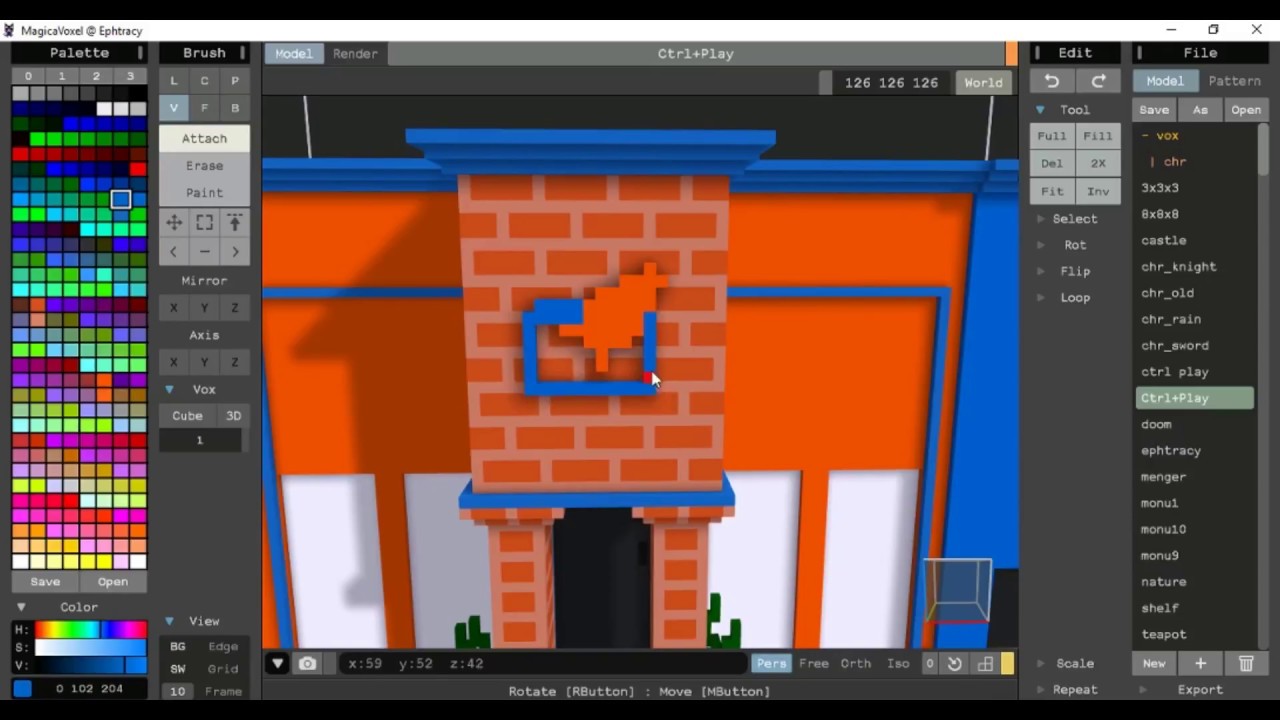Toggle Mirror Y axis

click(204, 308)
